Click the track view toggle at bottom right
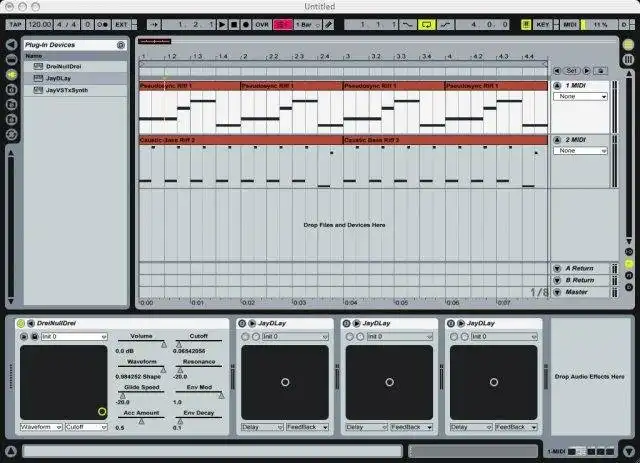The image size is (640, 463). 629,451
